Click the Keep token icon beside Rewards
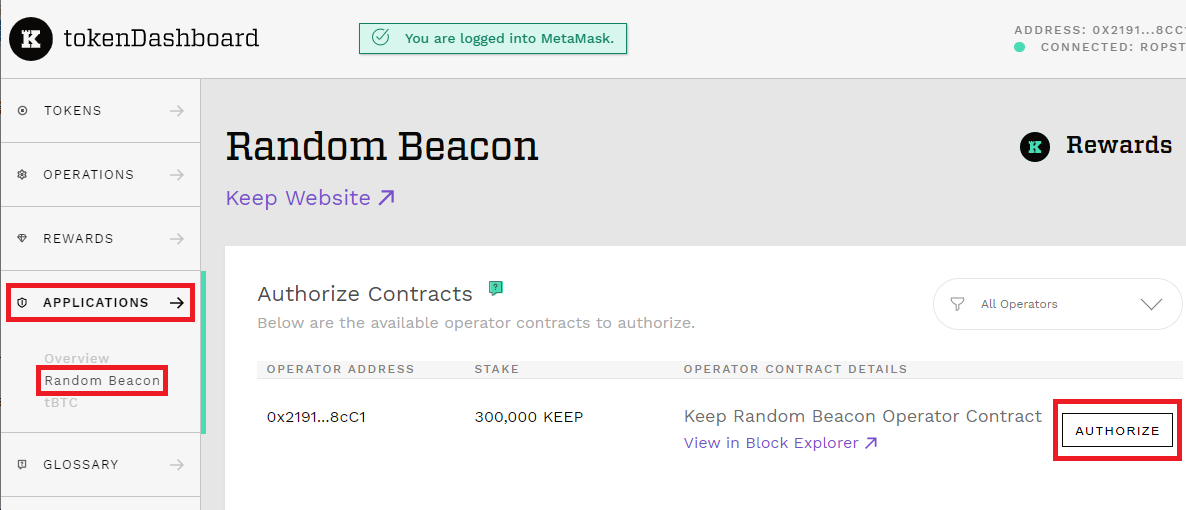The width and height of the screenshot is (1186, 510). (1035, 147)
